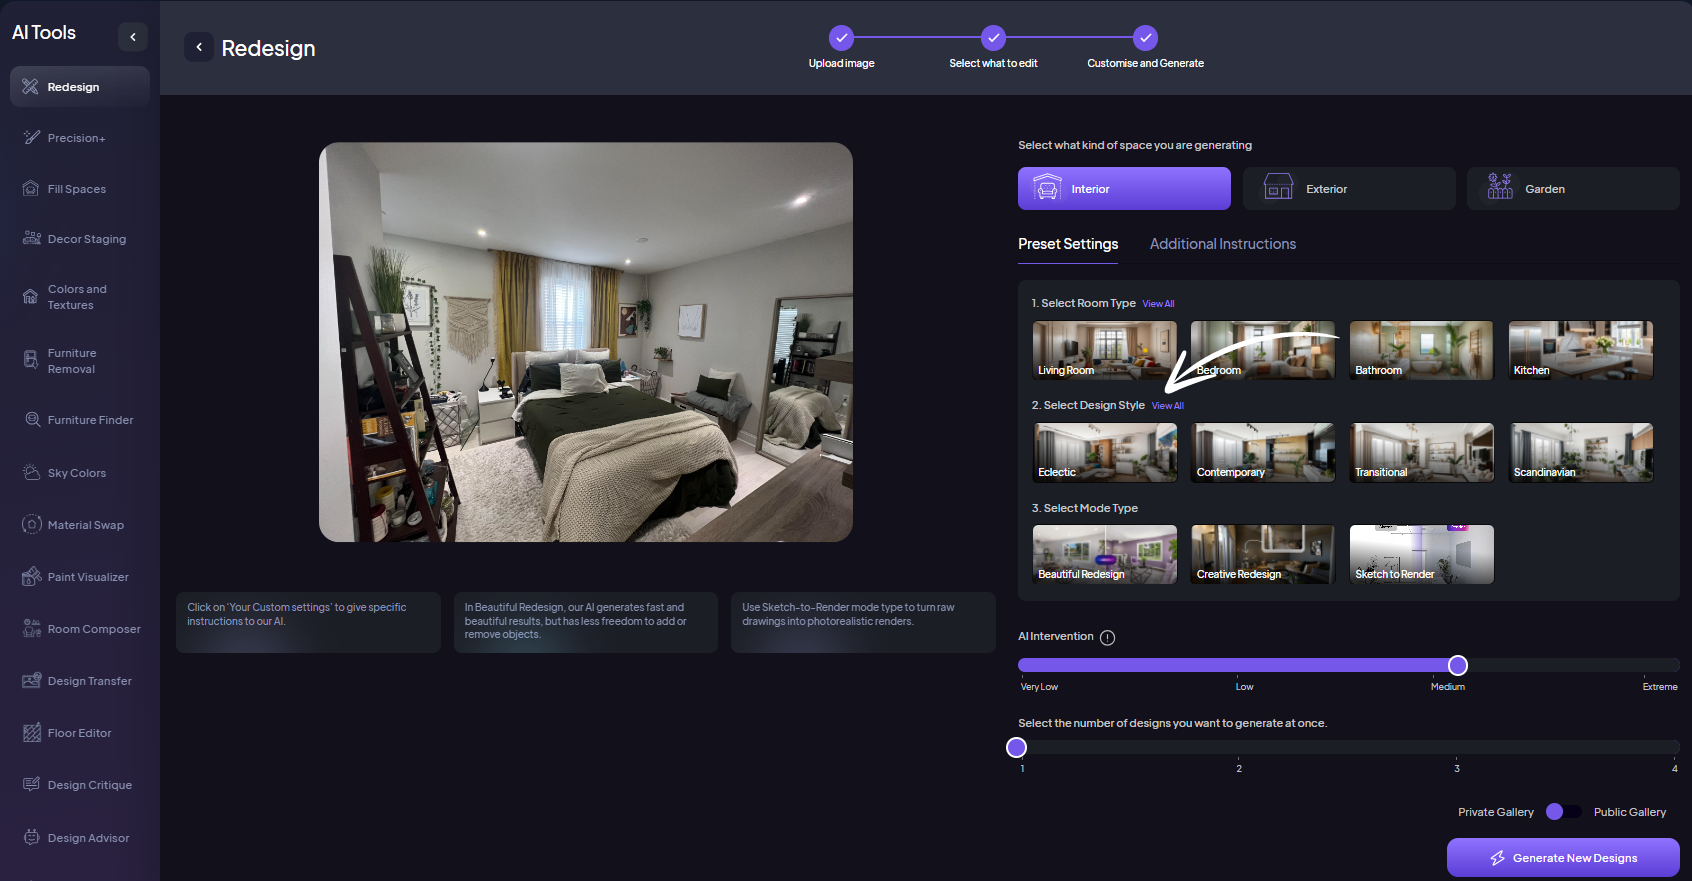Open the Precision+ tool in sidebar
1692x881 pixels.
[x=76, y=138]
